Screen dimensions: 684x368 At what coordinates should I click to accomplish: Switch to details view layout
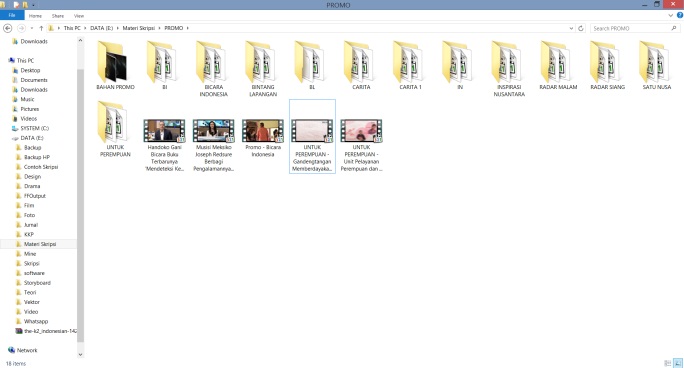click(667, 363)
